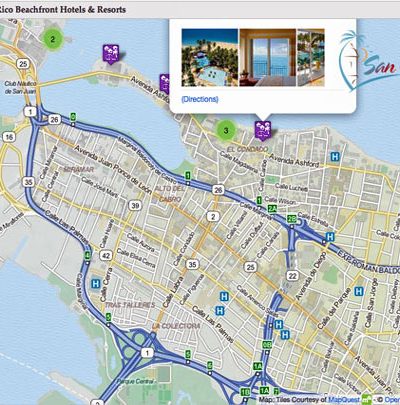Click the green cluster marker labeled 3

tap(226, 130)
